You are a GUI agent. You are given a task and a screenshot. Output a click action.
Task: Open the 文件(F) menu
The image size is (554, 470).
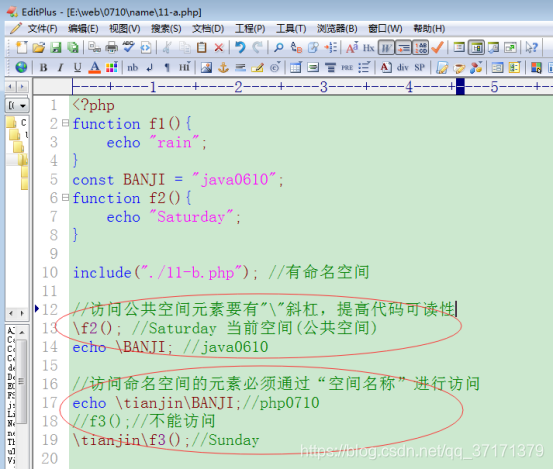pos(42,29)
